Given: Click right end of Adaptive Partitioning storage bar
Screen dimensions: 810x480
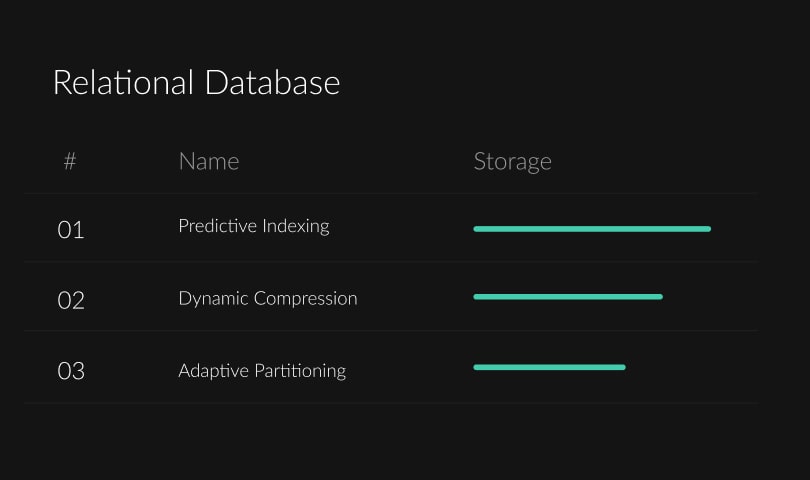Looking at the screenshot, I should click(622, 367).
